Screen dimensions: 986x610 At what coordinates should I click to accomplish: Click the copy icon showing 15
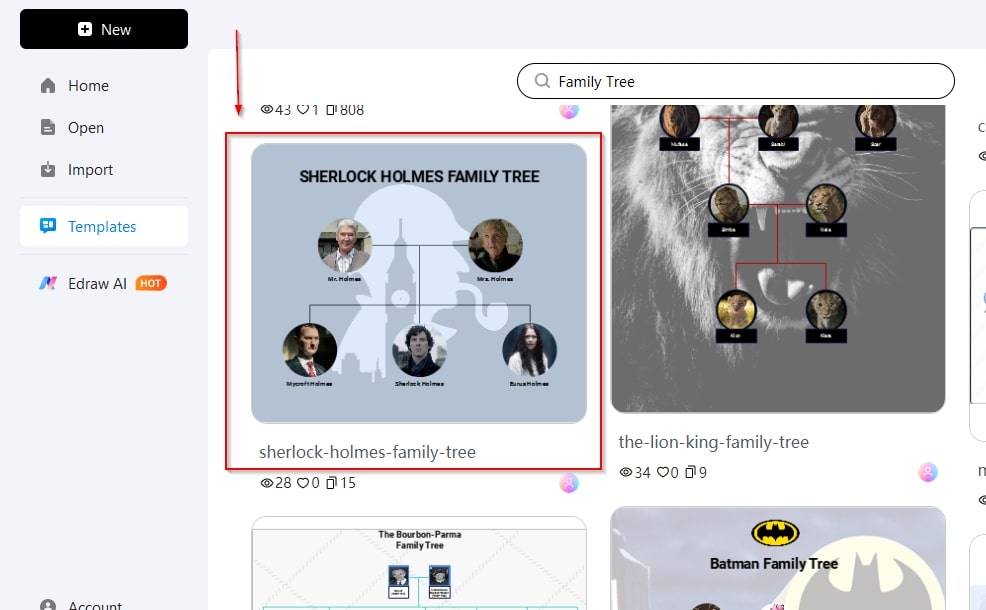[331, 483]
